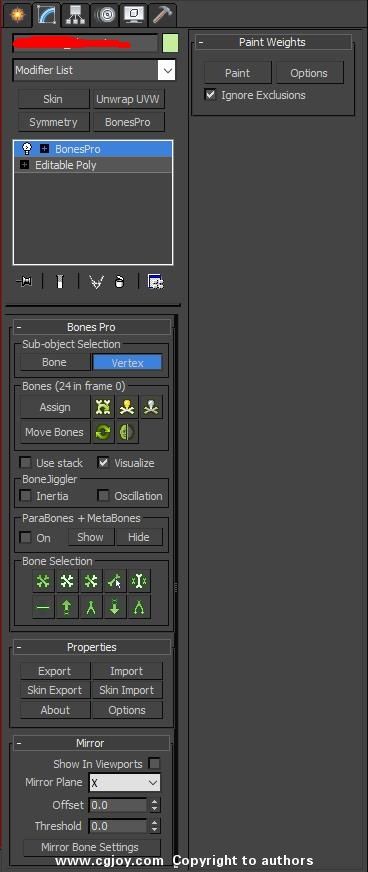Toggle the BonesPro modifier lightbulb

[26, 148]
